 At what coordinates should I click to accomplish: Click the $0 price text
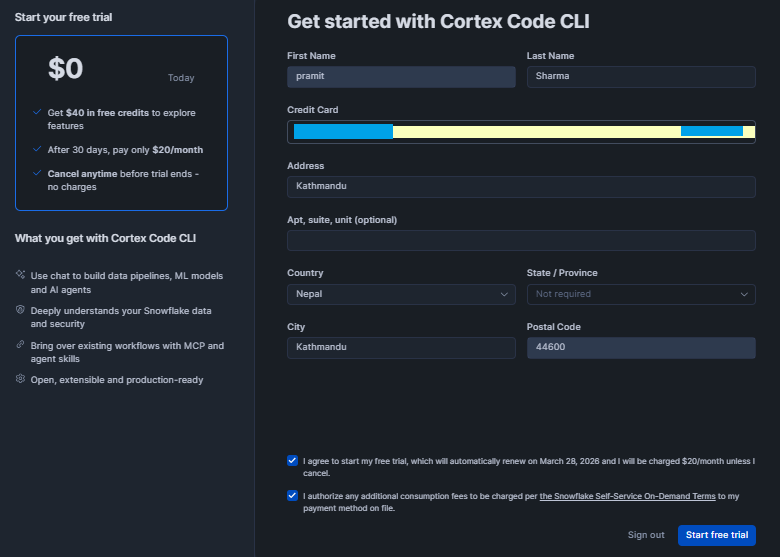pyautogui.click(x=65, y=69)
